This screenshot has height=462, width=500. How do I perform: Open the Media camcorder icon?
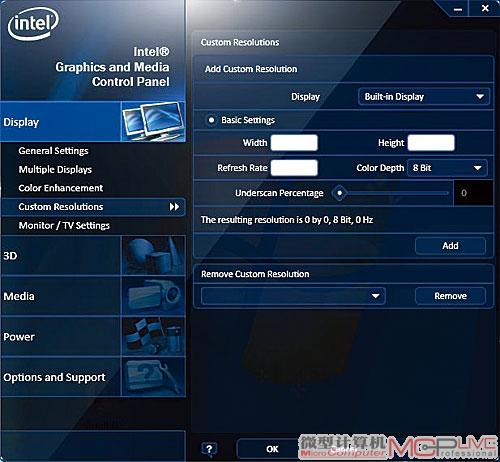point(153,296)
